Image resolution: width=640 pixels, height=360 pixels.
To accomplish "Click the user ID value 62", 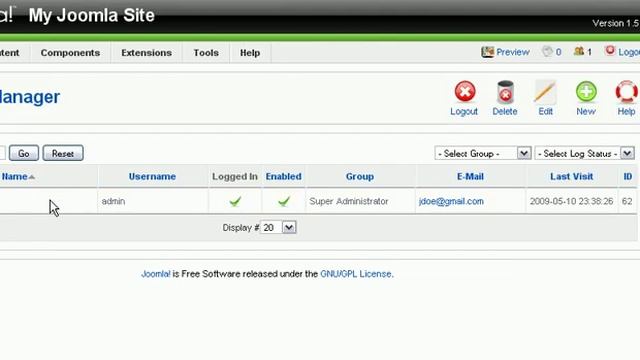I will click(627, 201).
